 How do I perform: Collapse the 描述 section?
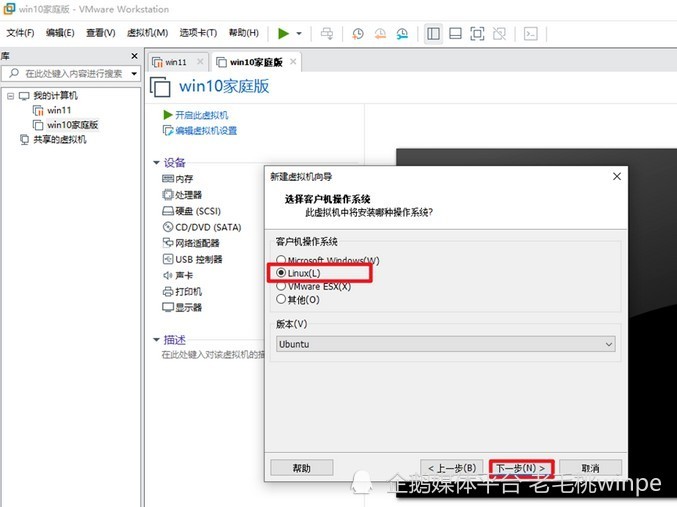coord(156,340)
